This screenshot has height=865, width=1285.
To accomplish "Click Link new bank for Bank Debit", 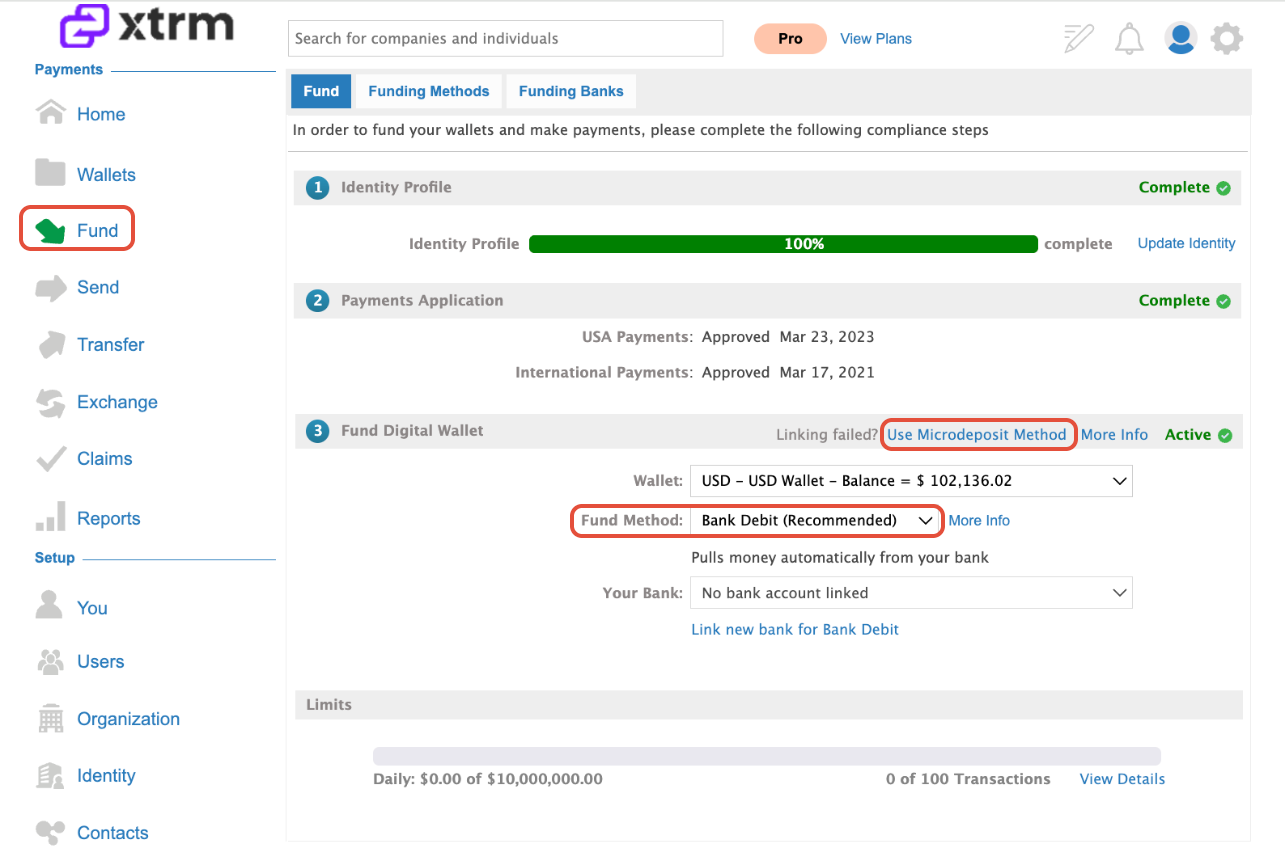I will (795, 630).
